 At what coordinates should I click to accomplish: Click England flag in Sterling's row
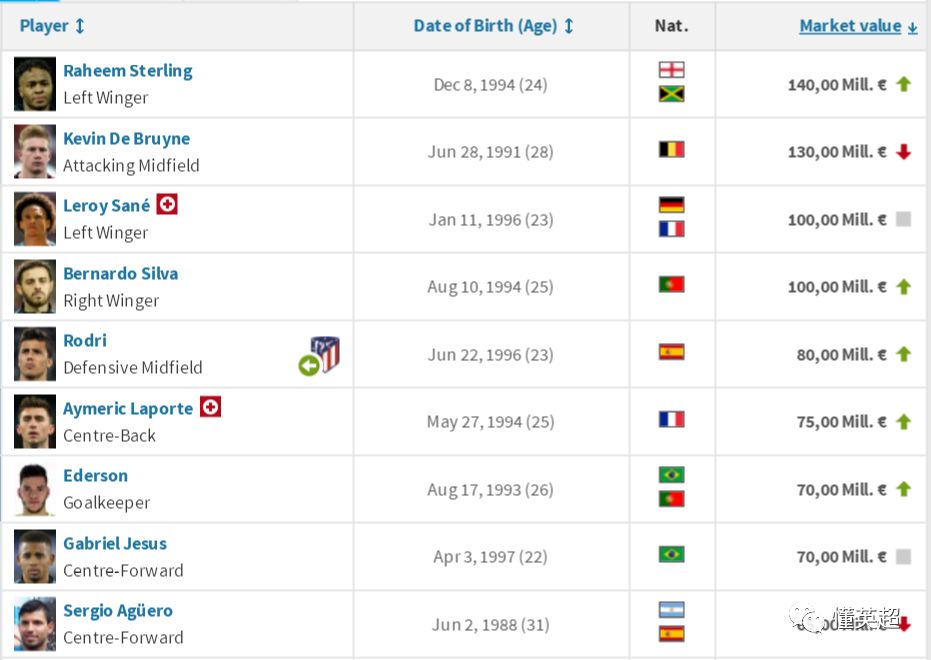pyautogui.click(x=672, y=70)
